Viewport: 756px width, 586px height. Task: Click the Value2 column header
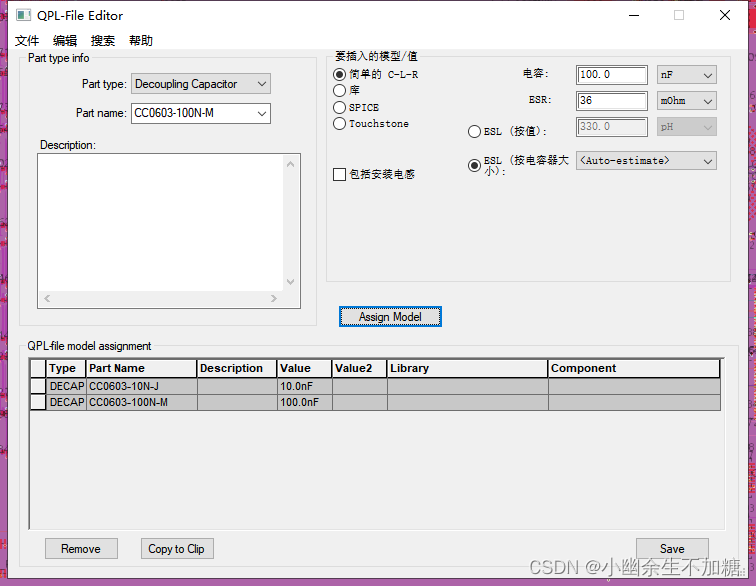[x=359, y=368]
